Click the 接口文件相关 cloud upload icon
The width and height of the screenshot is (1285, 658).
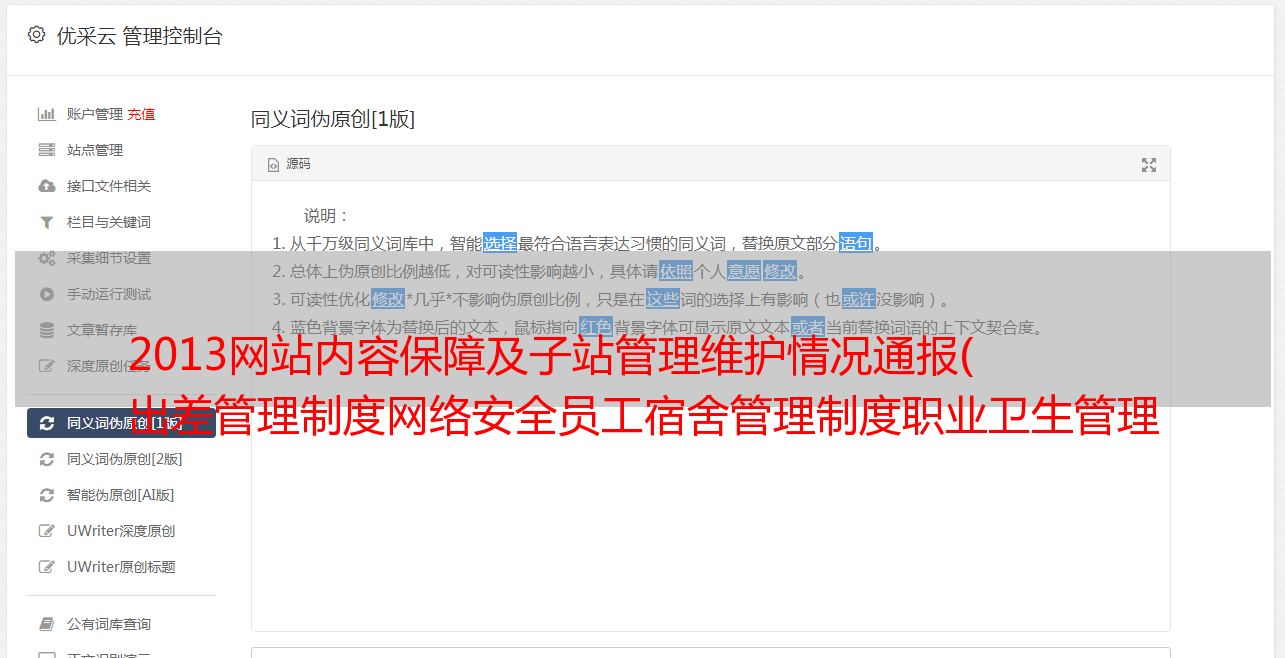pos(46,186)
